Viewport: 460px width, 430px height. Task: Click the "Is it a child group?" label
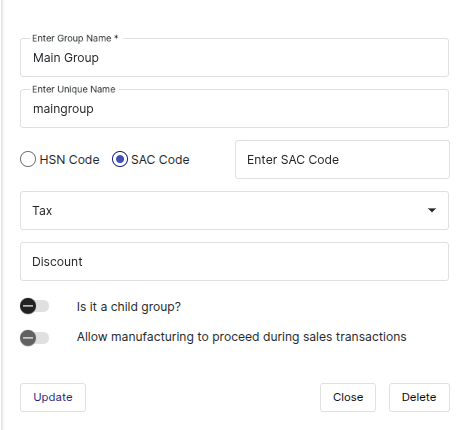point(129,307)
